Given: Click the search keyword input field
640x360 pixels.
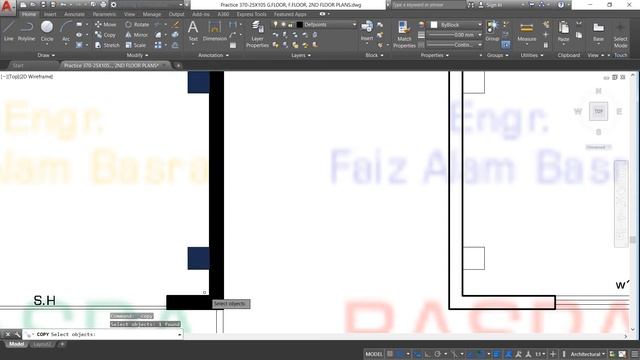Looking at the screenshot, I should point(429,4).
